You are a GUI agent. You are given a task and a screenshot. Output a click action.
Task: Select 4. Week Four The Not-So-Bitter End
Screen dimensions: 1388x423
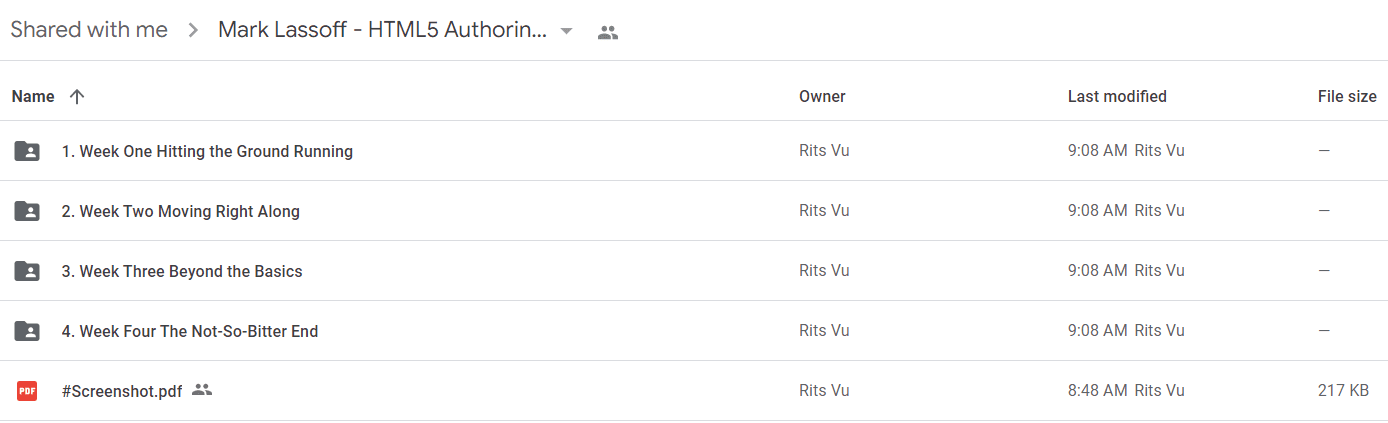coord(190,331)
